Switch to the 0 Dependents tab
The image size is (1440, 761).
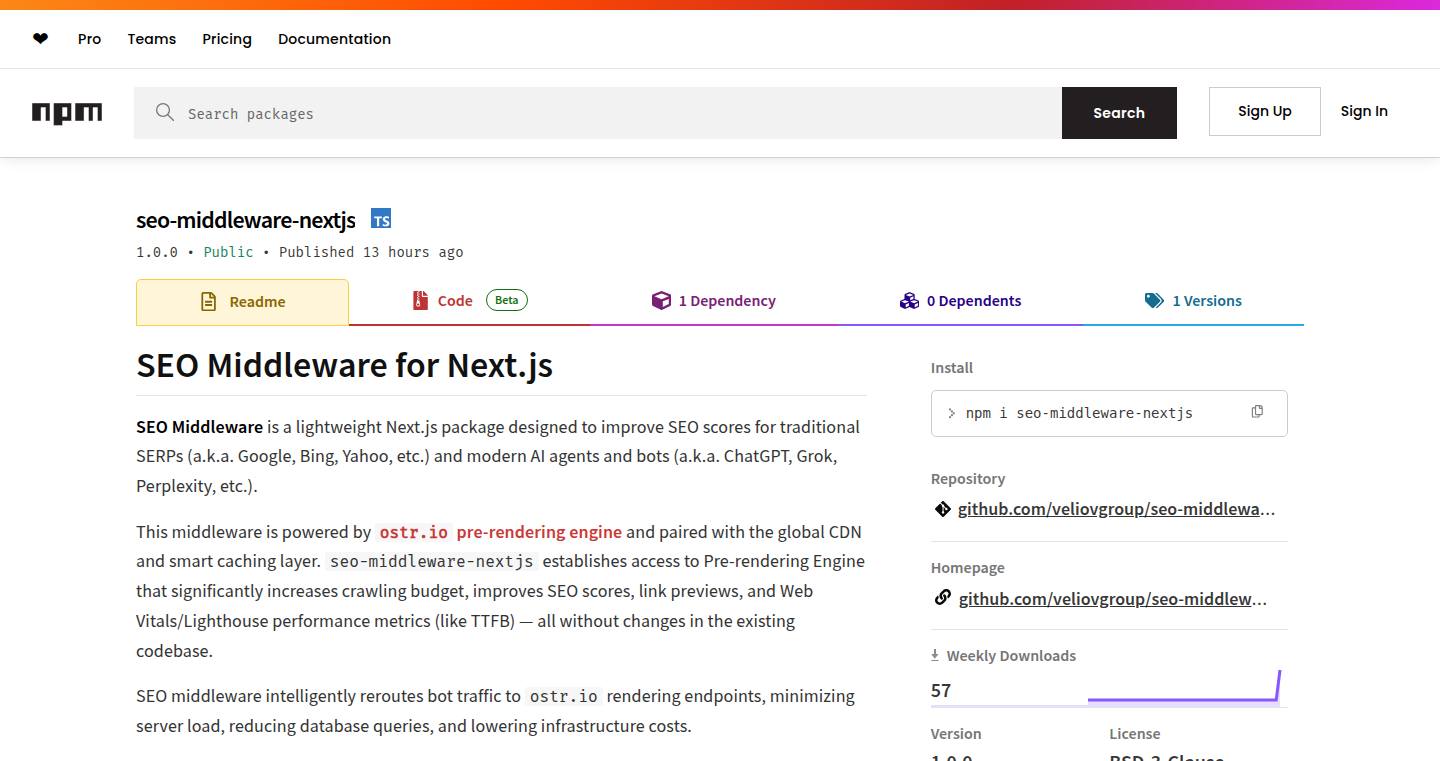click(960, 301)
